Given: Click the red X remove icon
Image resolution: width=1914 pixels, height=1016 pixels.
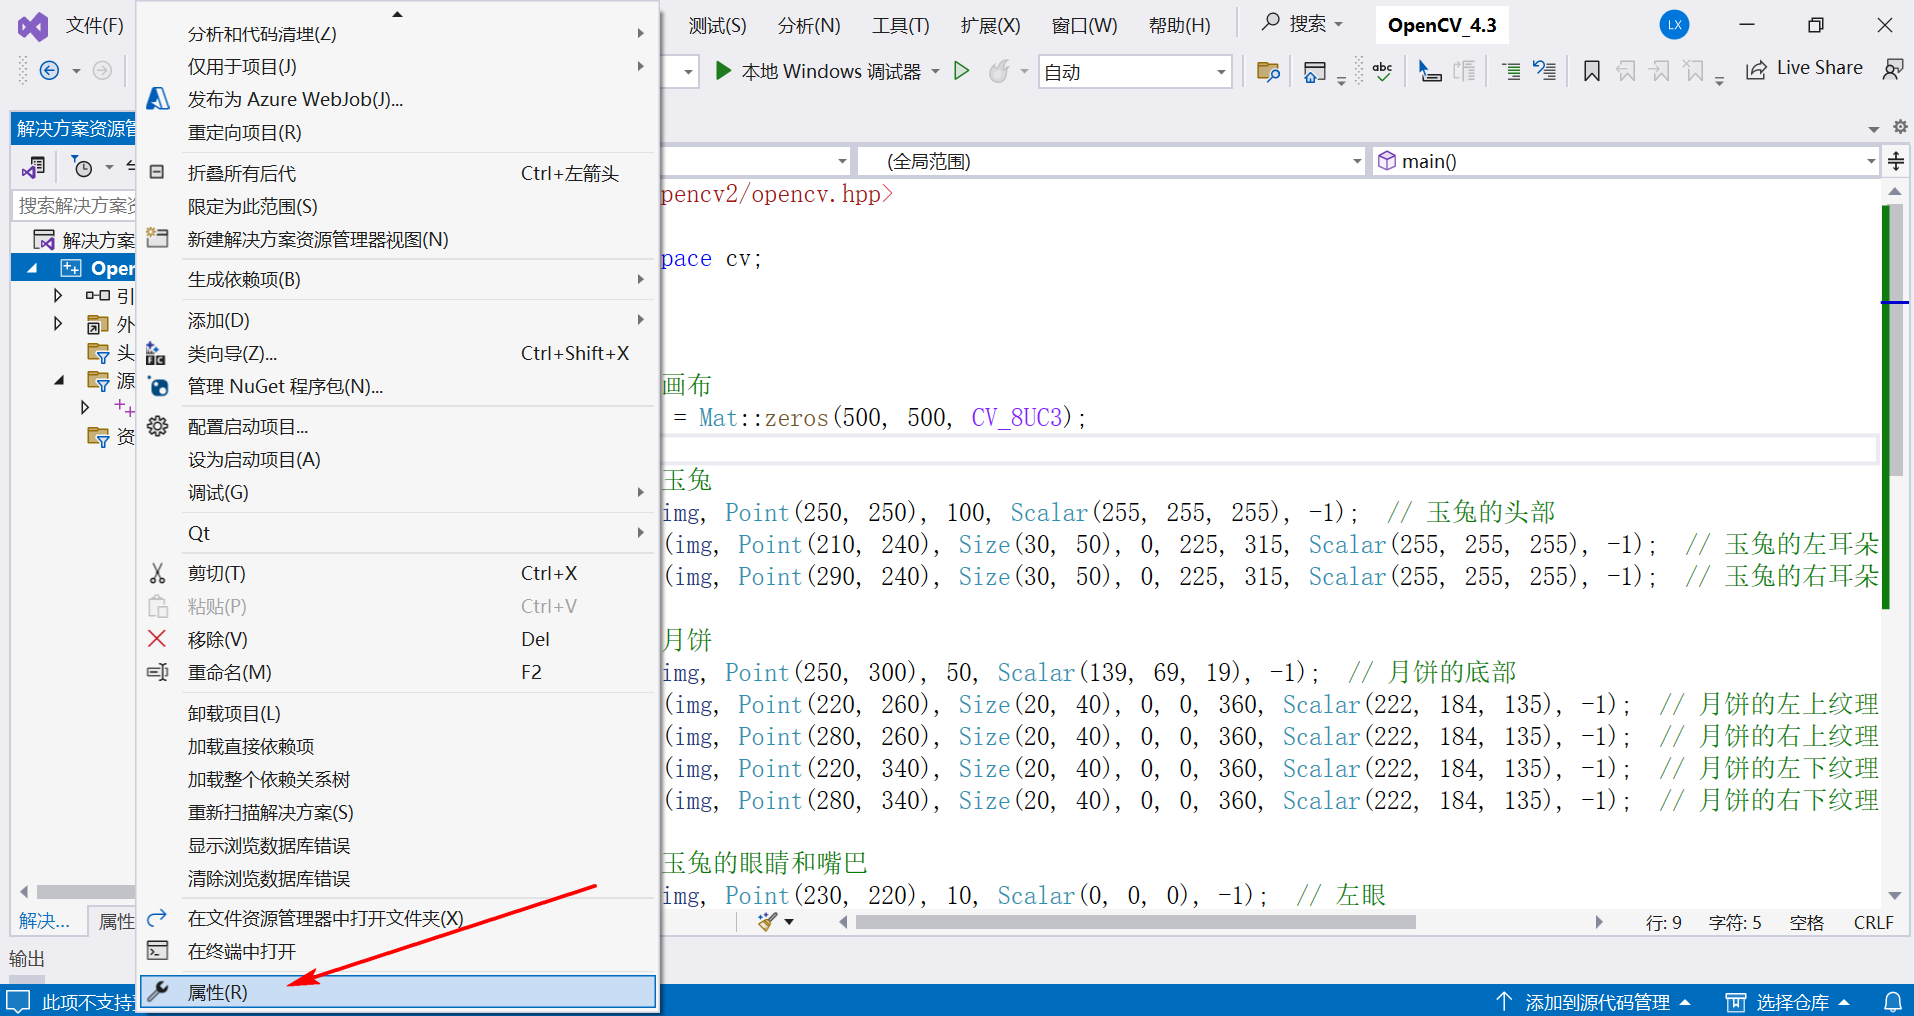Looking at the screenshot, I should [157, 638].
